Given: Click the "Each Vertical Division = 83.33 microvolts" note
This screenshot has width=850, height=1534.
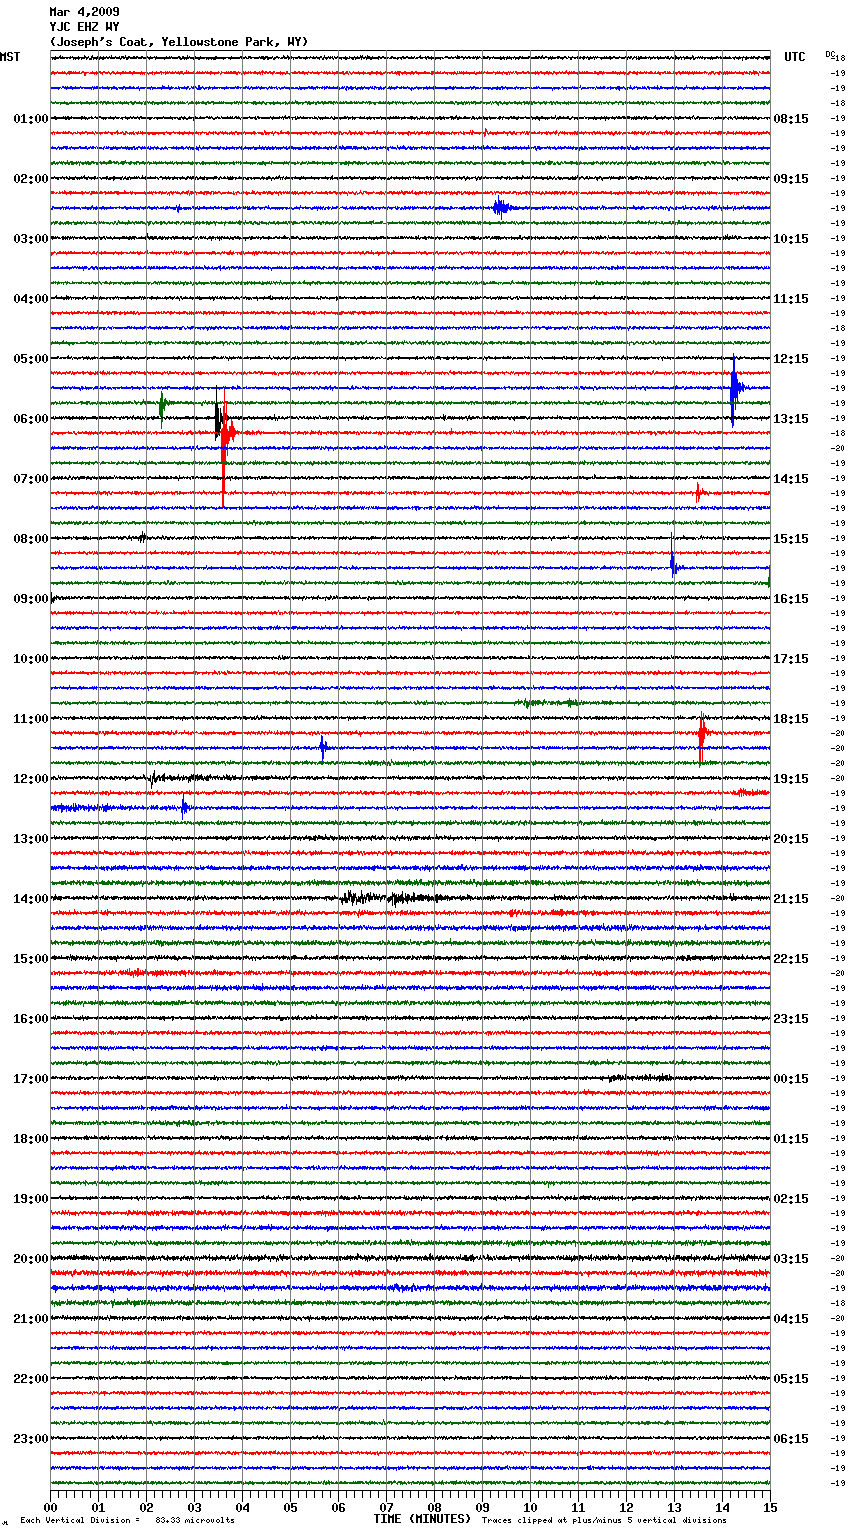Looking at the screenshot, I should click(x=127, y=1520).
